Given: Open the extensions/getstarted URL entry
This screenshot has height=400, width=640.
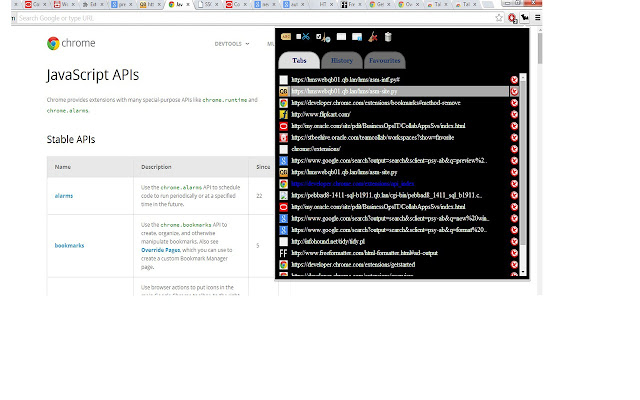Looking at the screenshot, I should pyautogui.click(x=353, y=264).
